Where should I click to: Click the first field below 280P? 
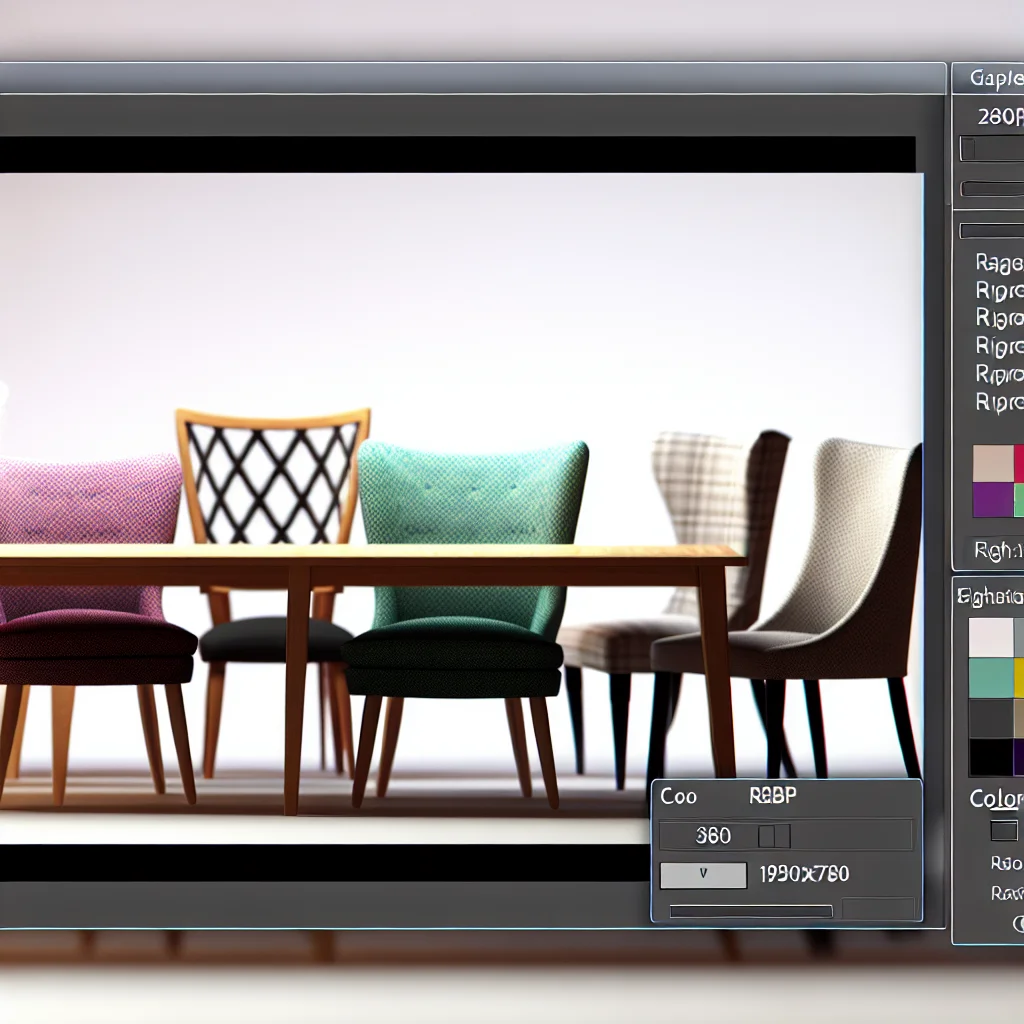click(x=990, y=149)
